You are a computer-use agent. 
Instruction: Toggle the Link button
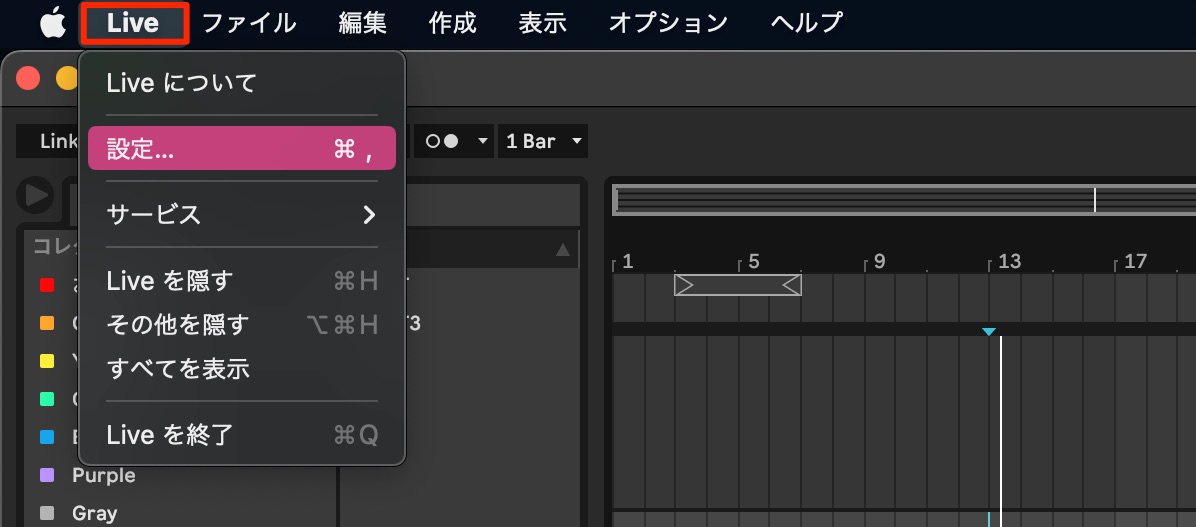tap(58, 141)
